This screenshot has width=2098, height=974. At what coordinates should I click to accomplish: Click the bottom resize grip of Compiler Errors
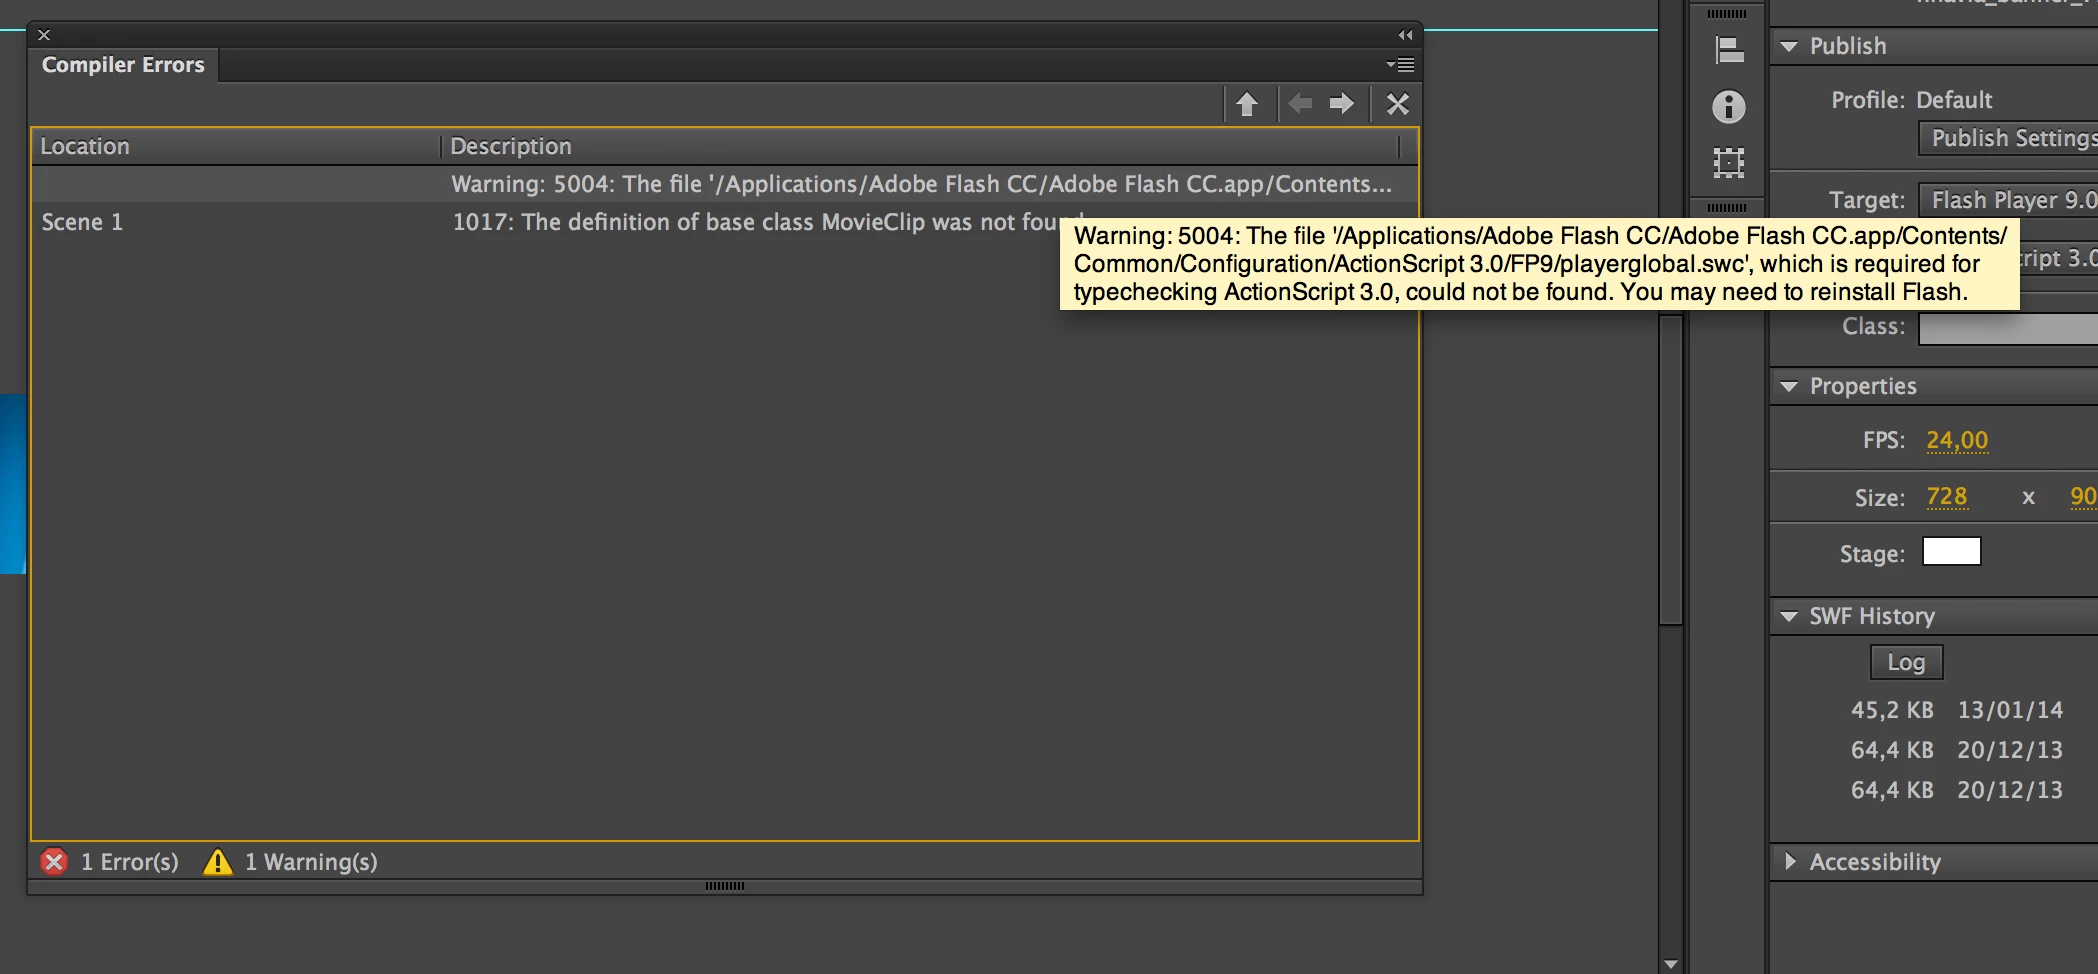point(725,886)
